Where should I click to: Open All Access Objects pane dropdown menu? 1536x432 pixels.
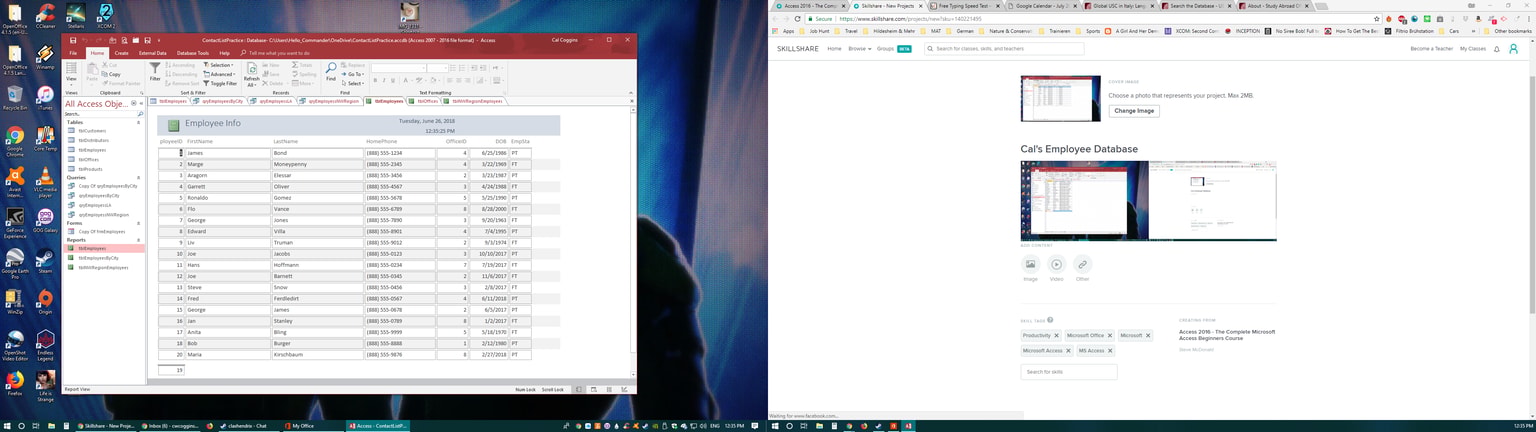(133, 103)
